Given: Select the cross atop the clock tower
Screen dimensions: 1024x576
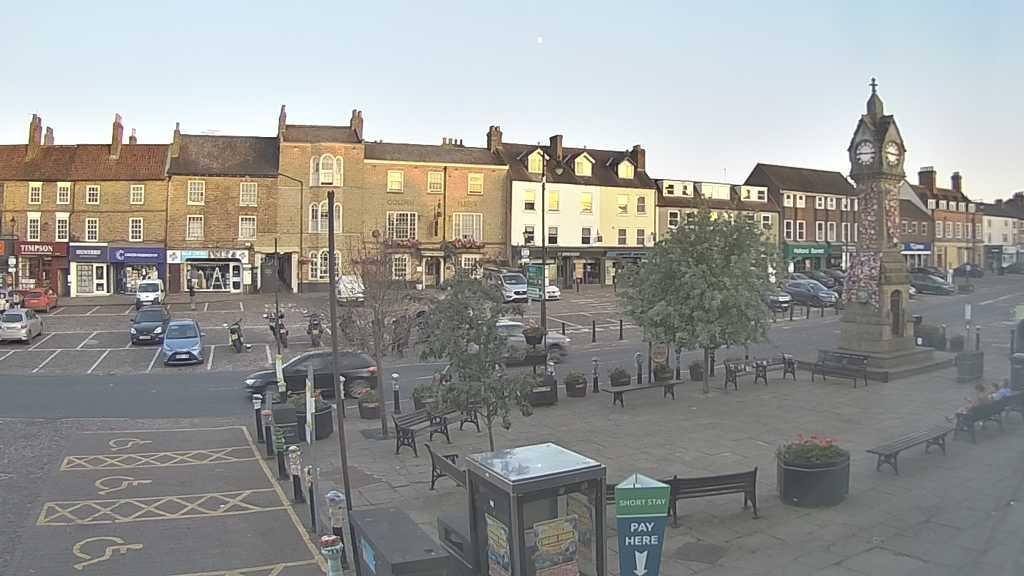Looking at the screenshot, I should pos(873,85).
